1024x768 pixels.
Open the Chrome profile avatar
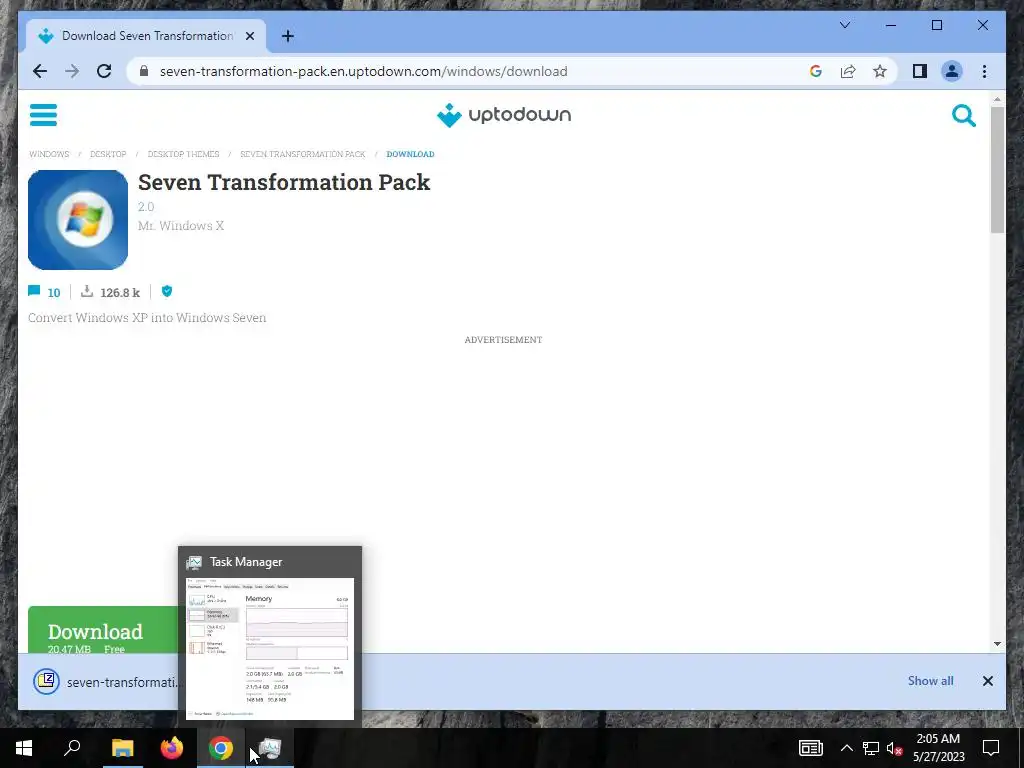[952, 71]
